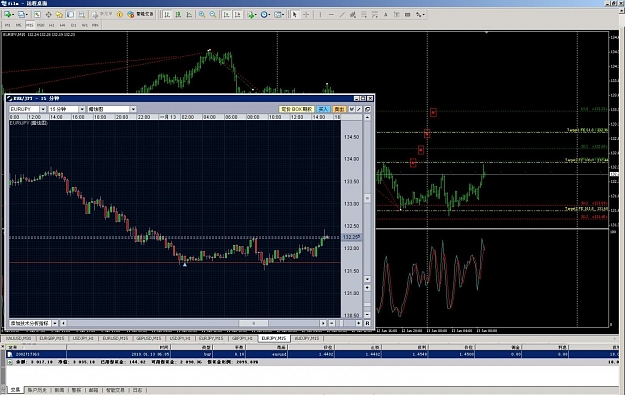Select the trendline drawing tool

[x=342, y=14]
